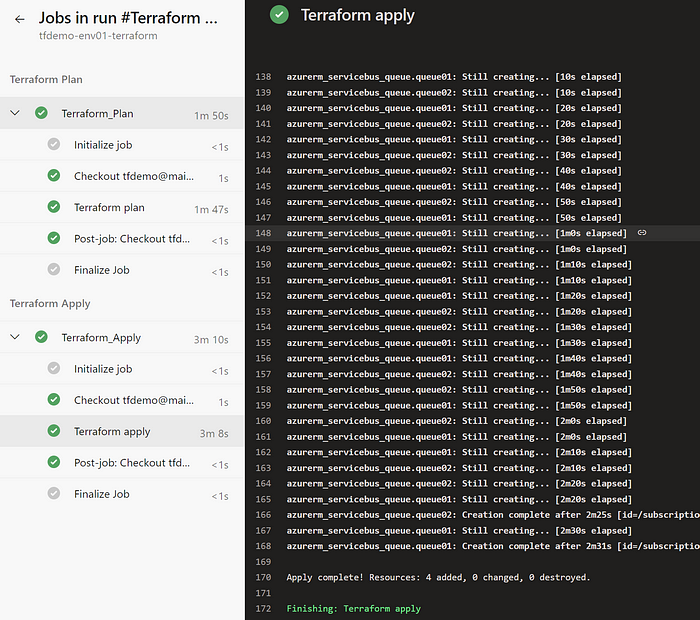Click log line number 166
Image resolution: width=700 pixels, height=620 pixels.
tap(263, 515)
